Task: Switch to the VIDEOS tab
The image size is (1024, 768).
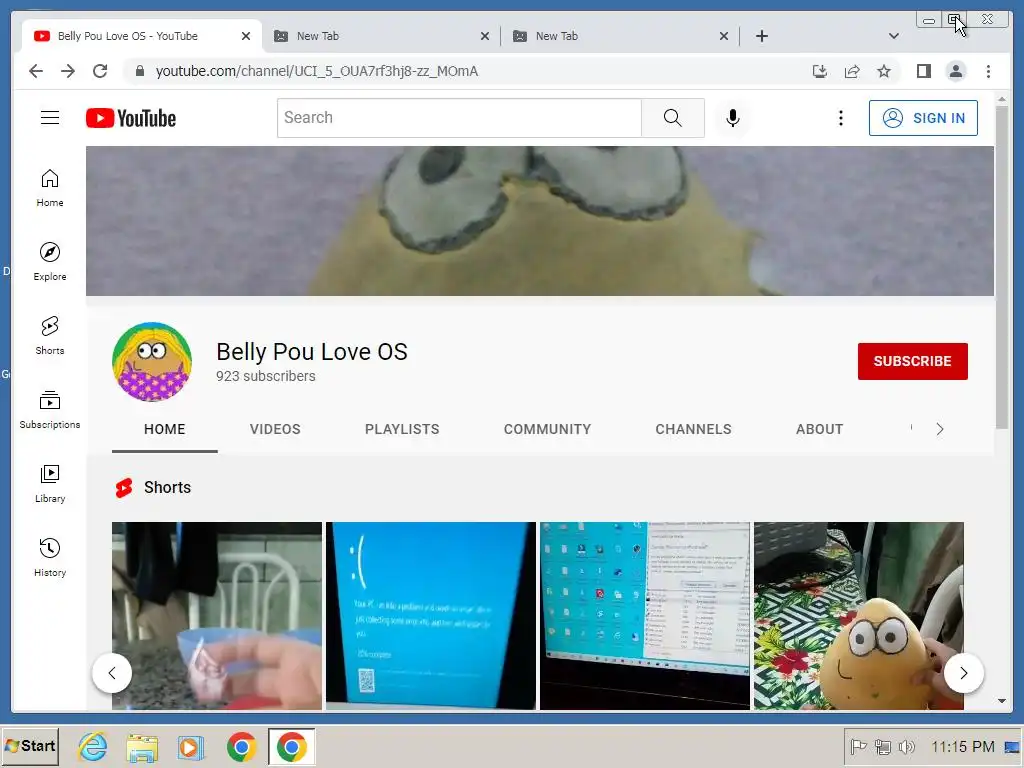Action: tap(275, 429)
